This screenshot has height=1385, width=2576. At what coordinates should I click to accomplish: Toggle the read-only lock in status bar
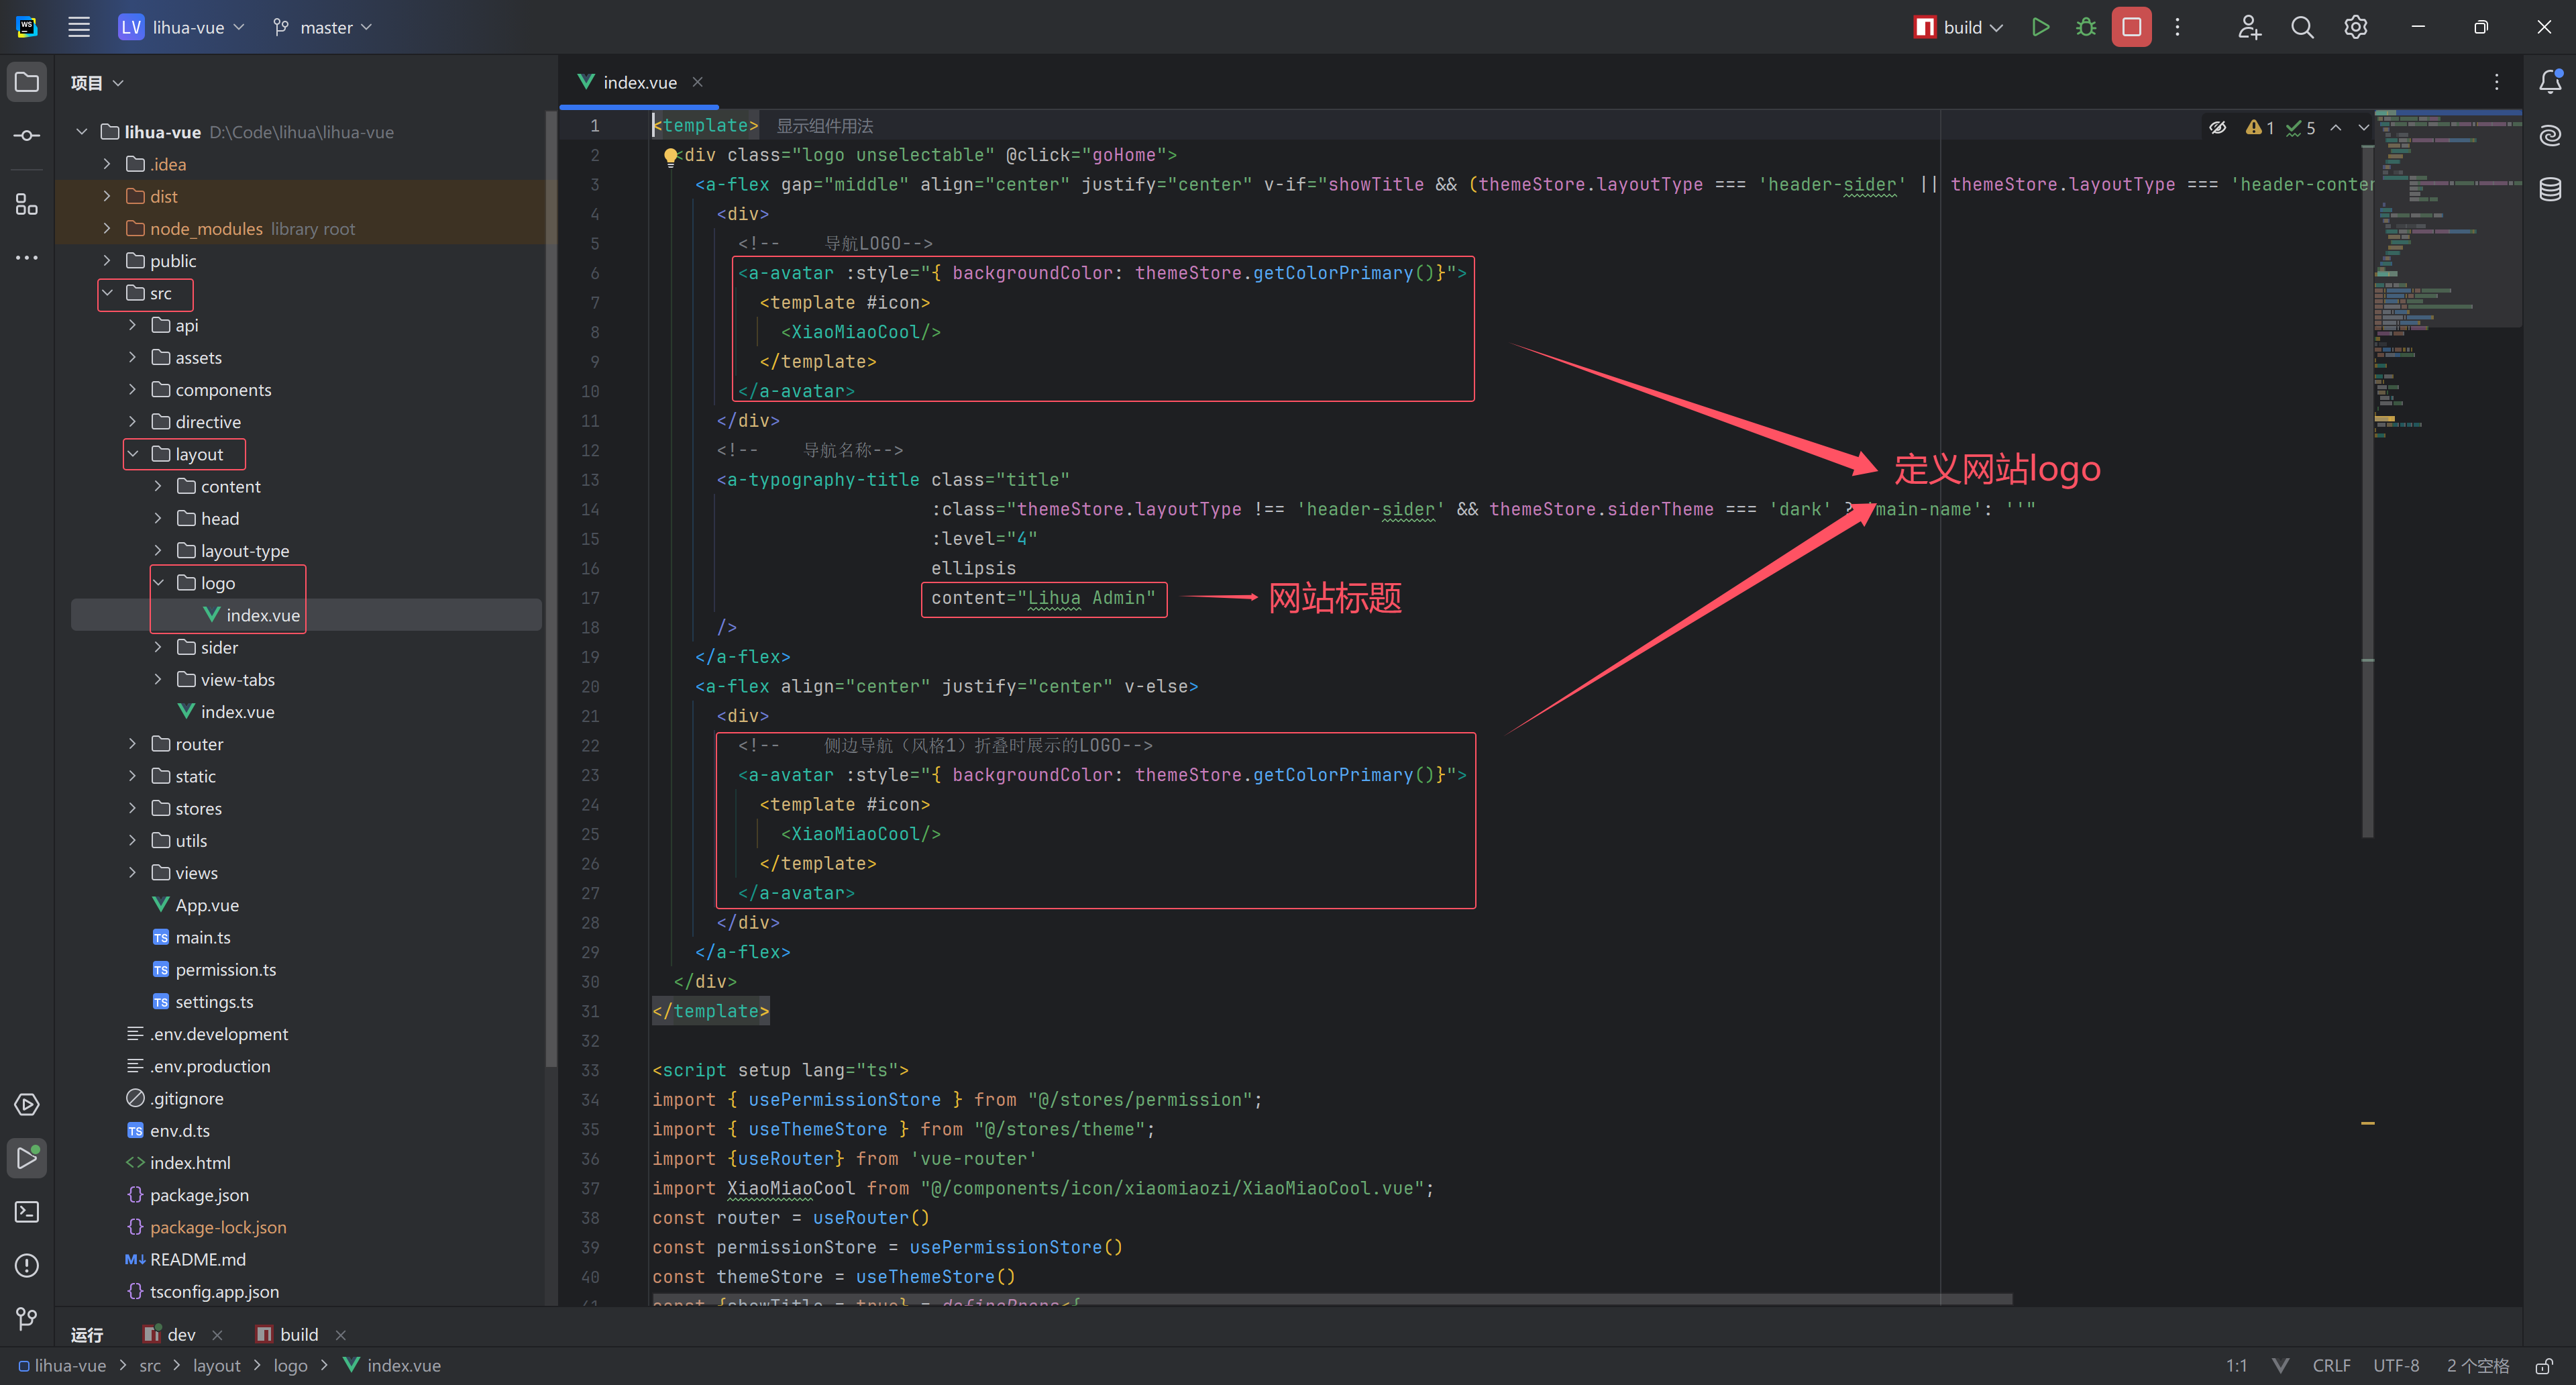pyautogui.click(x=2544, y=1366)
